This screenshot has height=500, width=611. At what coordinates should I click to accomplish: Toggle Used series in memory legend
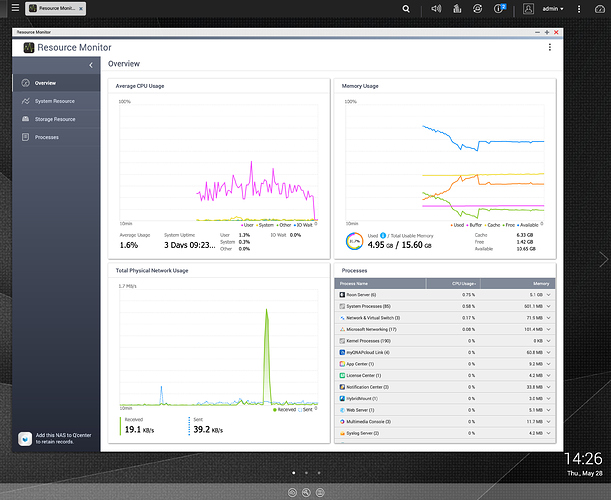(x=457, y=225)
